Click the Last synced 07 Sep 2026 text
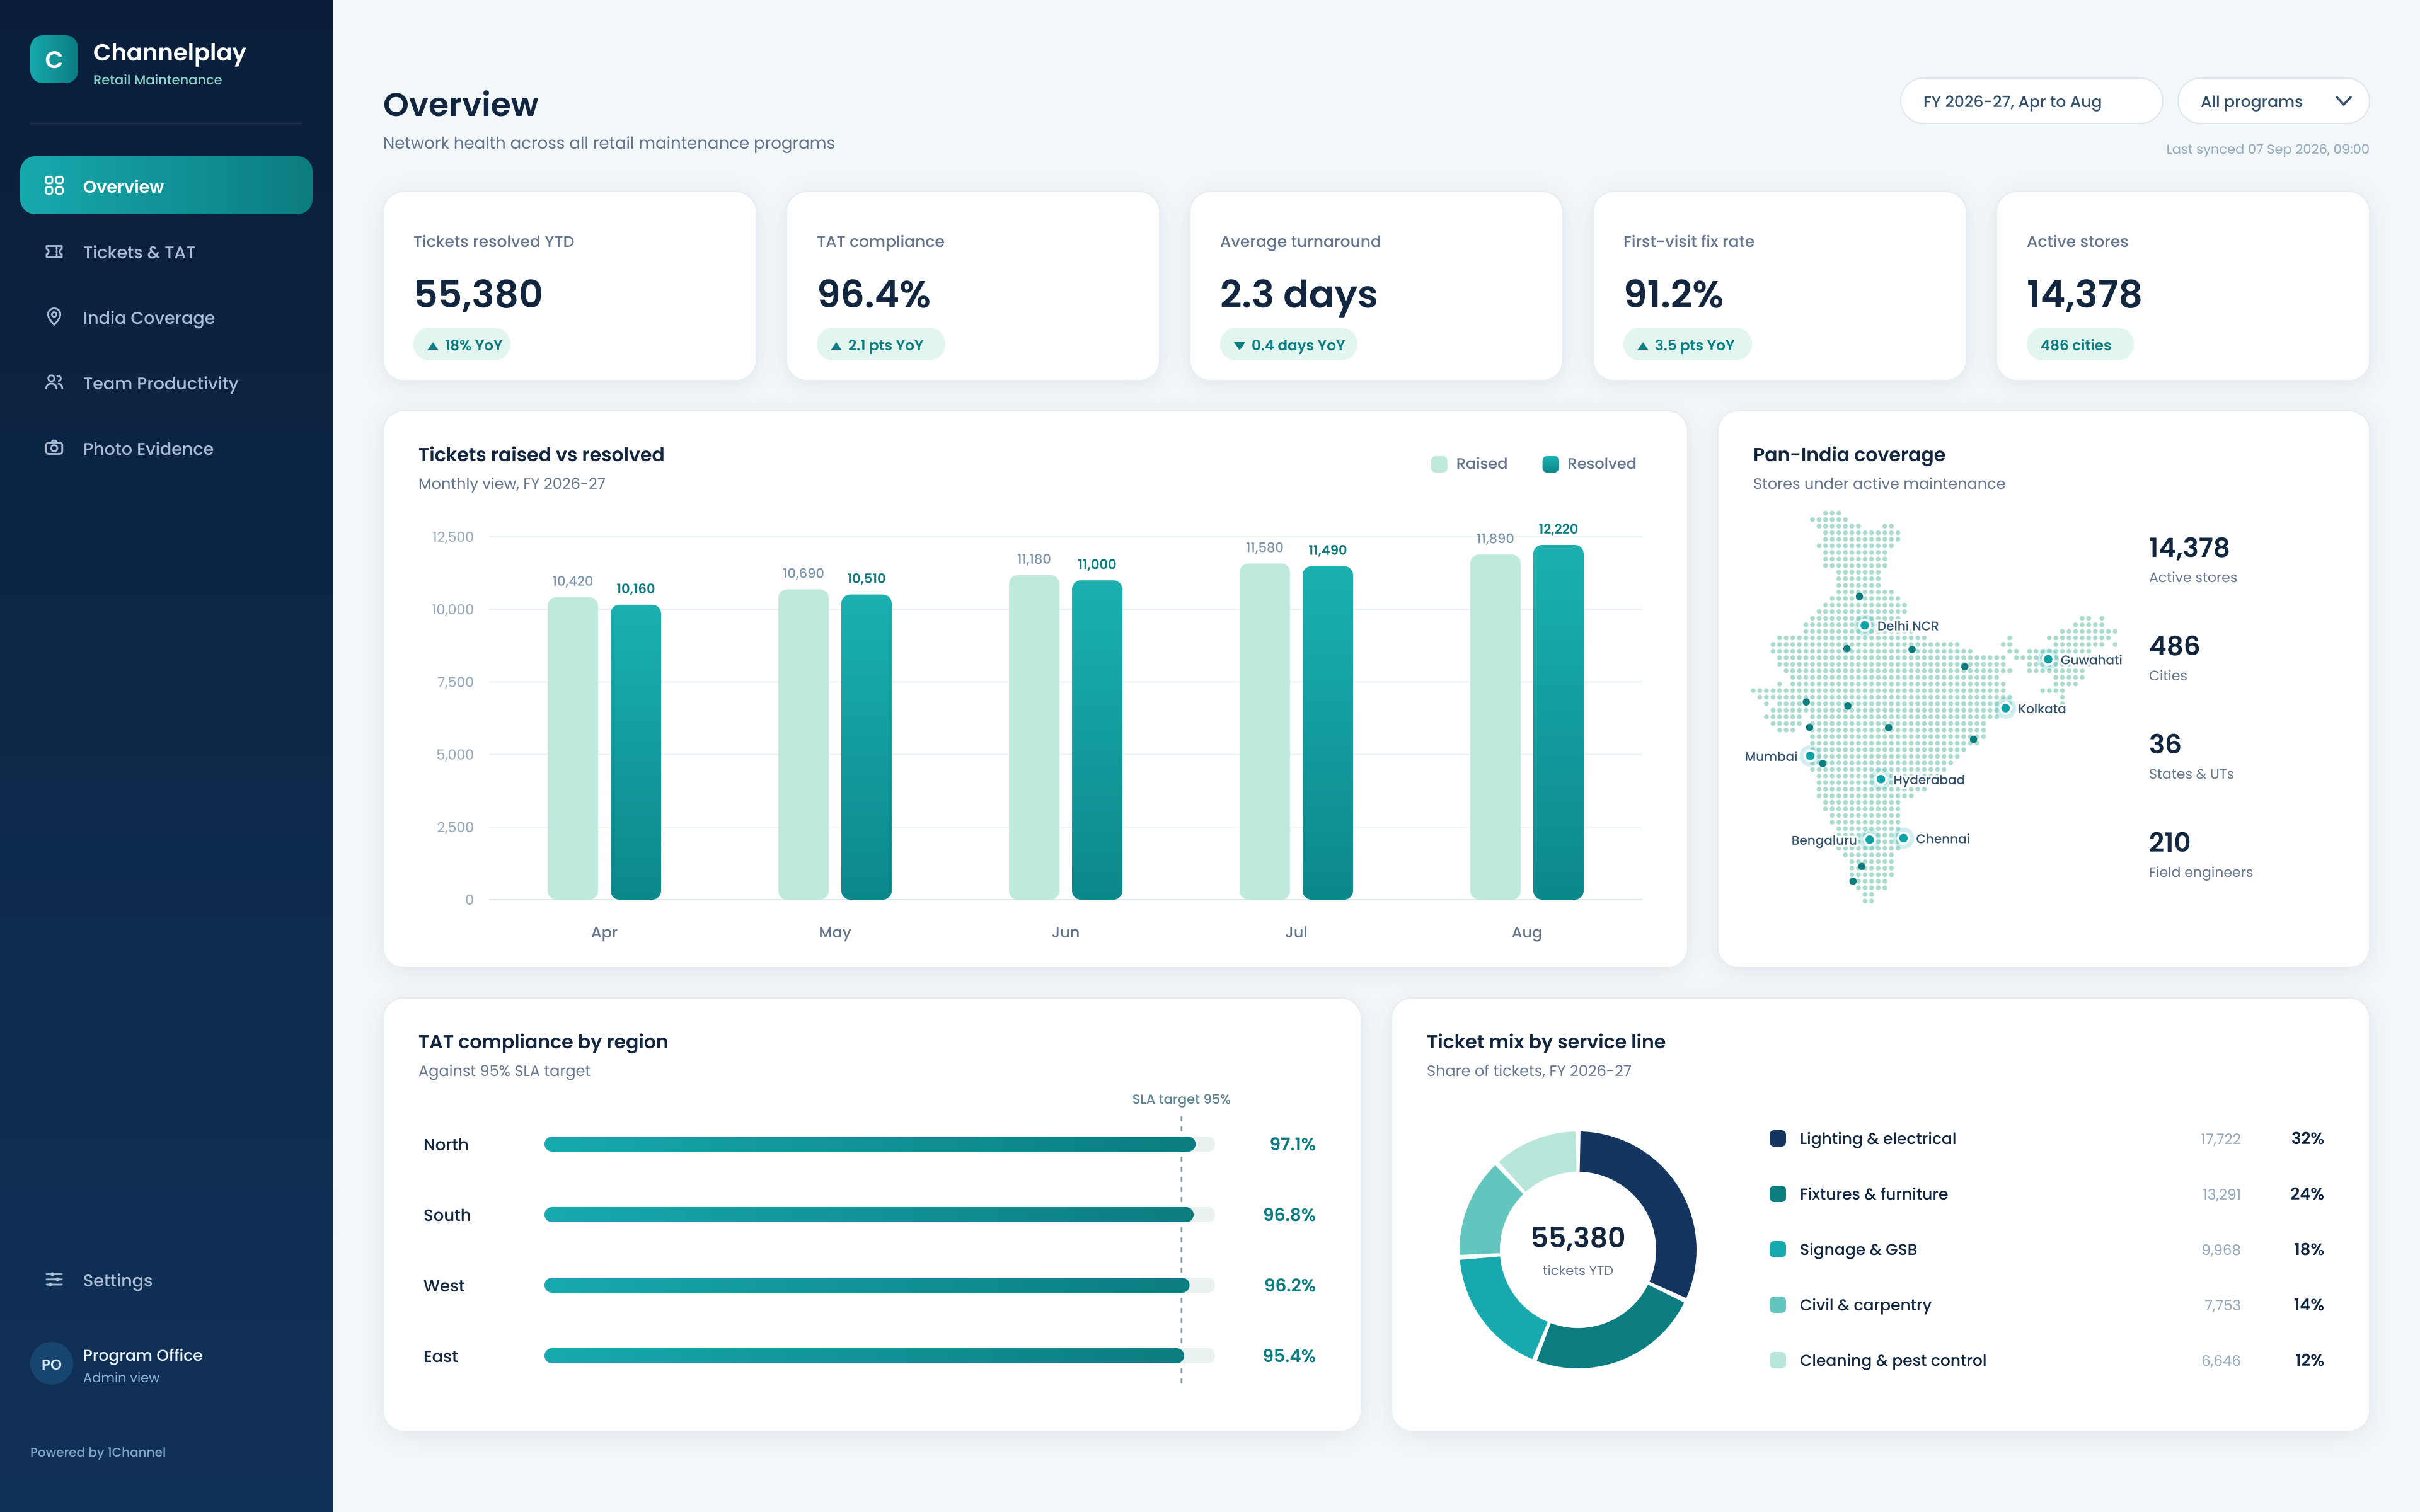The width and height of the screenshot is (2420, 1512). [2267, 149]
